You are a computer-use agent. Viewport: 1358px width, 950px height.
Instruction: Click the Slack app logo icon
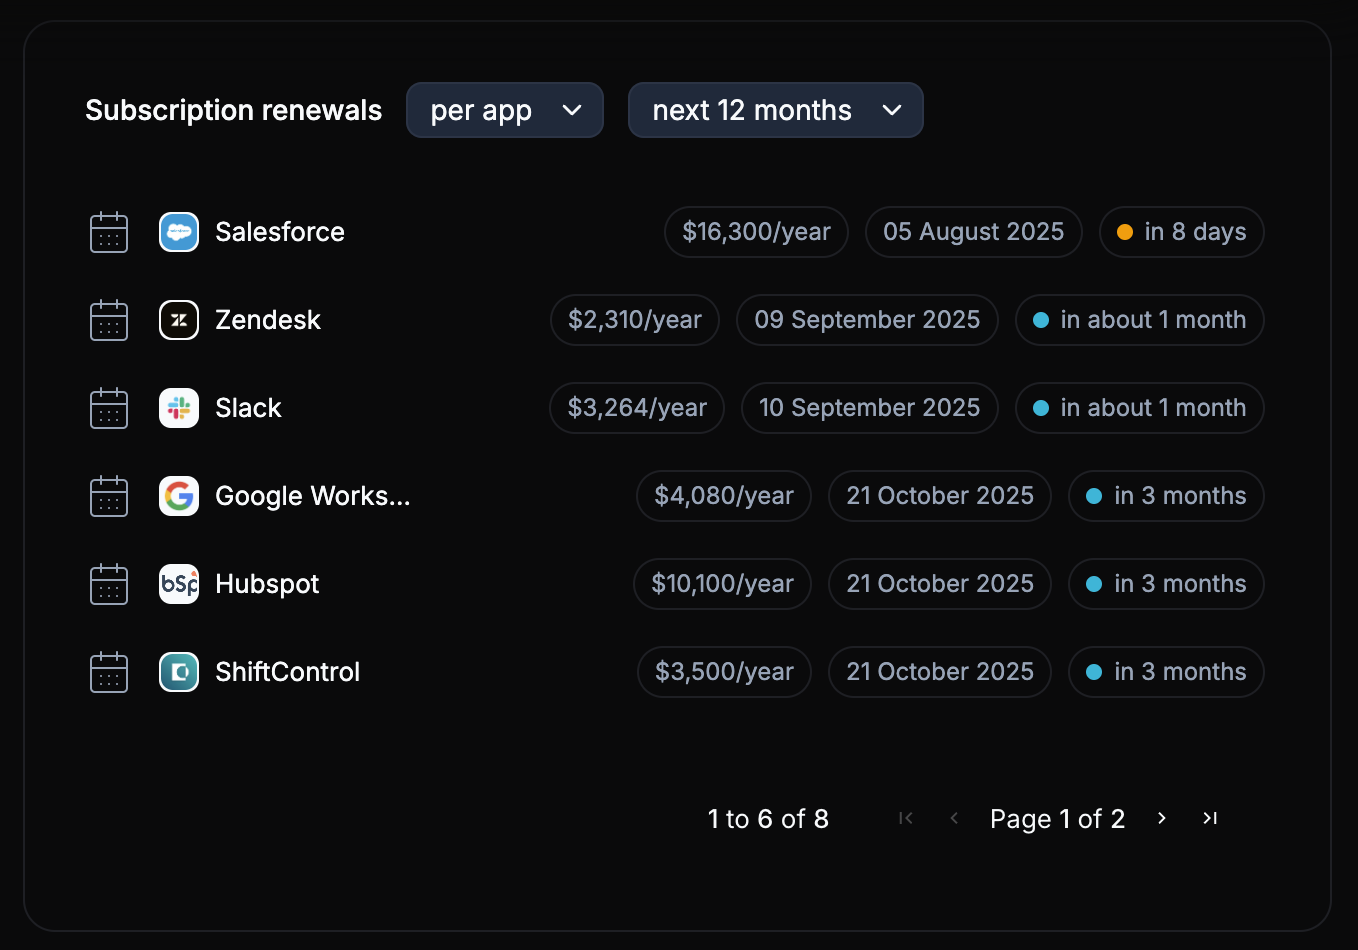179,408
